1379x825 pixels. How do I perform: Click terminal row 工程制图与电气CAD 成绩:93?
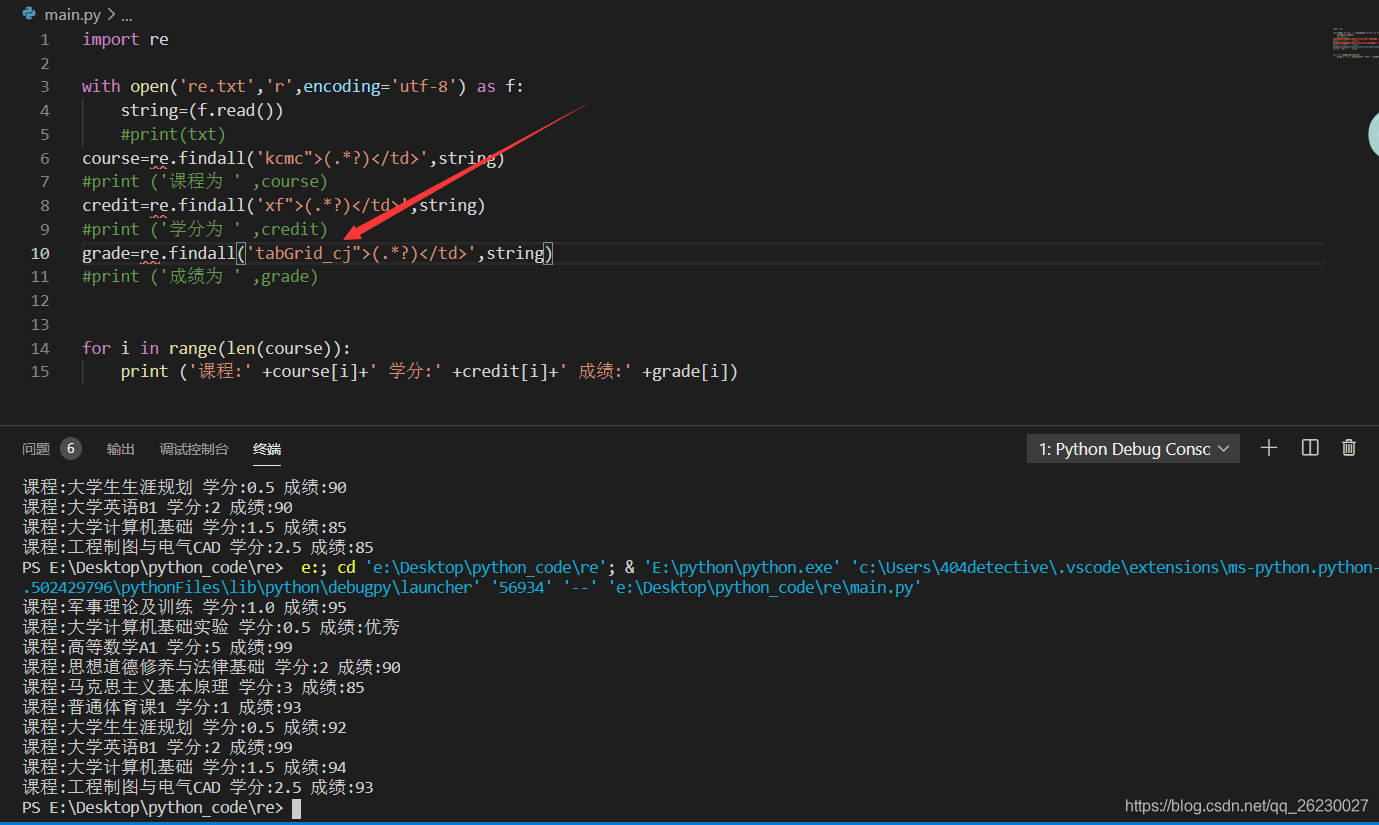coord(198,787)
